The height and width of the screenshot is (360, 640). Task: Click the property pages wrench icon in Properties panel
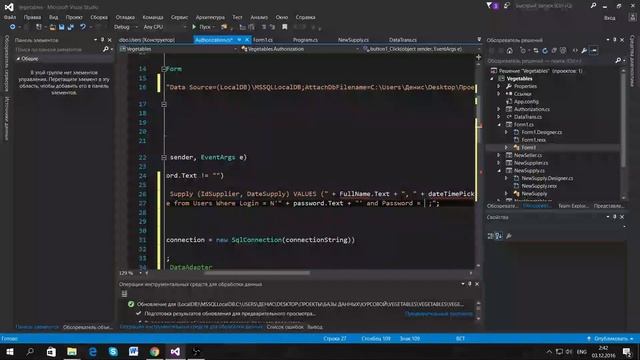(509, 236)
